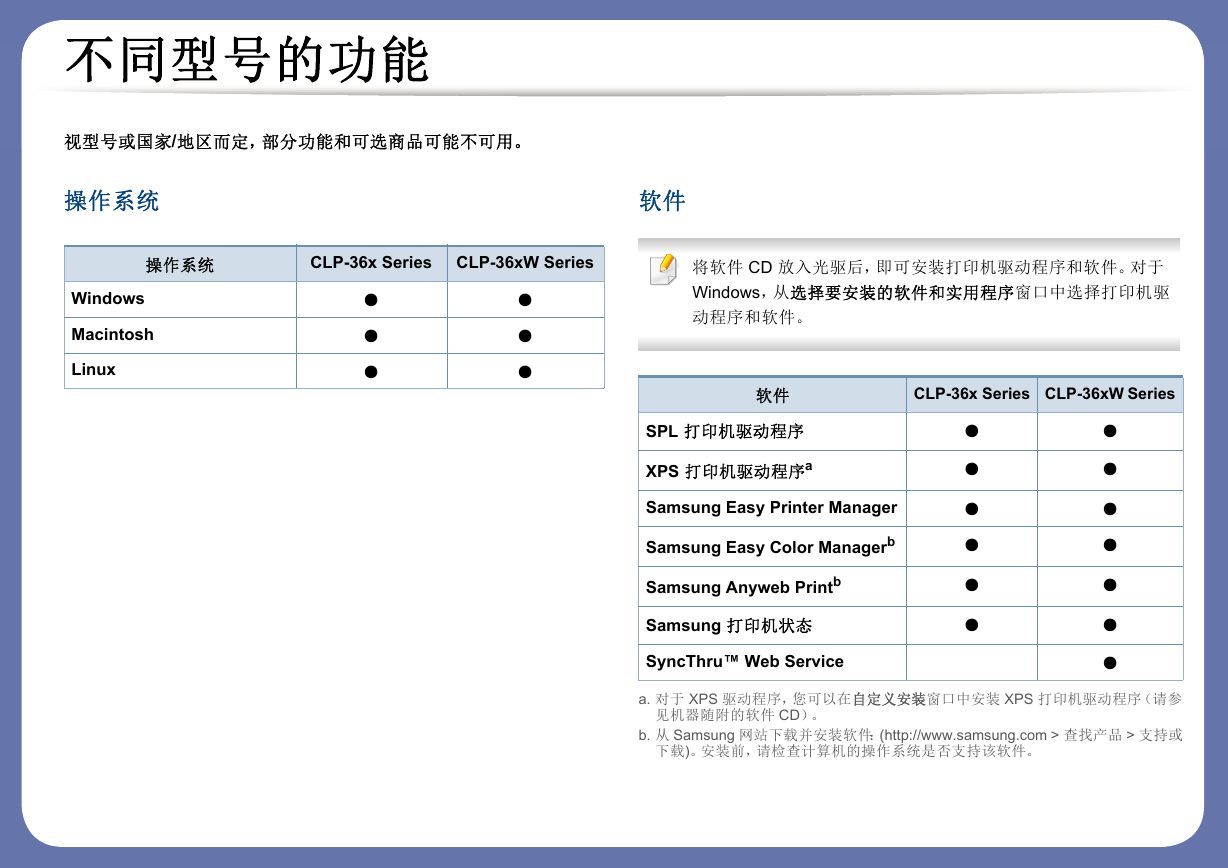
Task: Click the note icon beside the software CD notice
Action: coord(662,271)
